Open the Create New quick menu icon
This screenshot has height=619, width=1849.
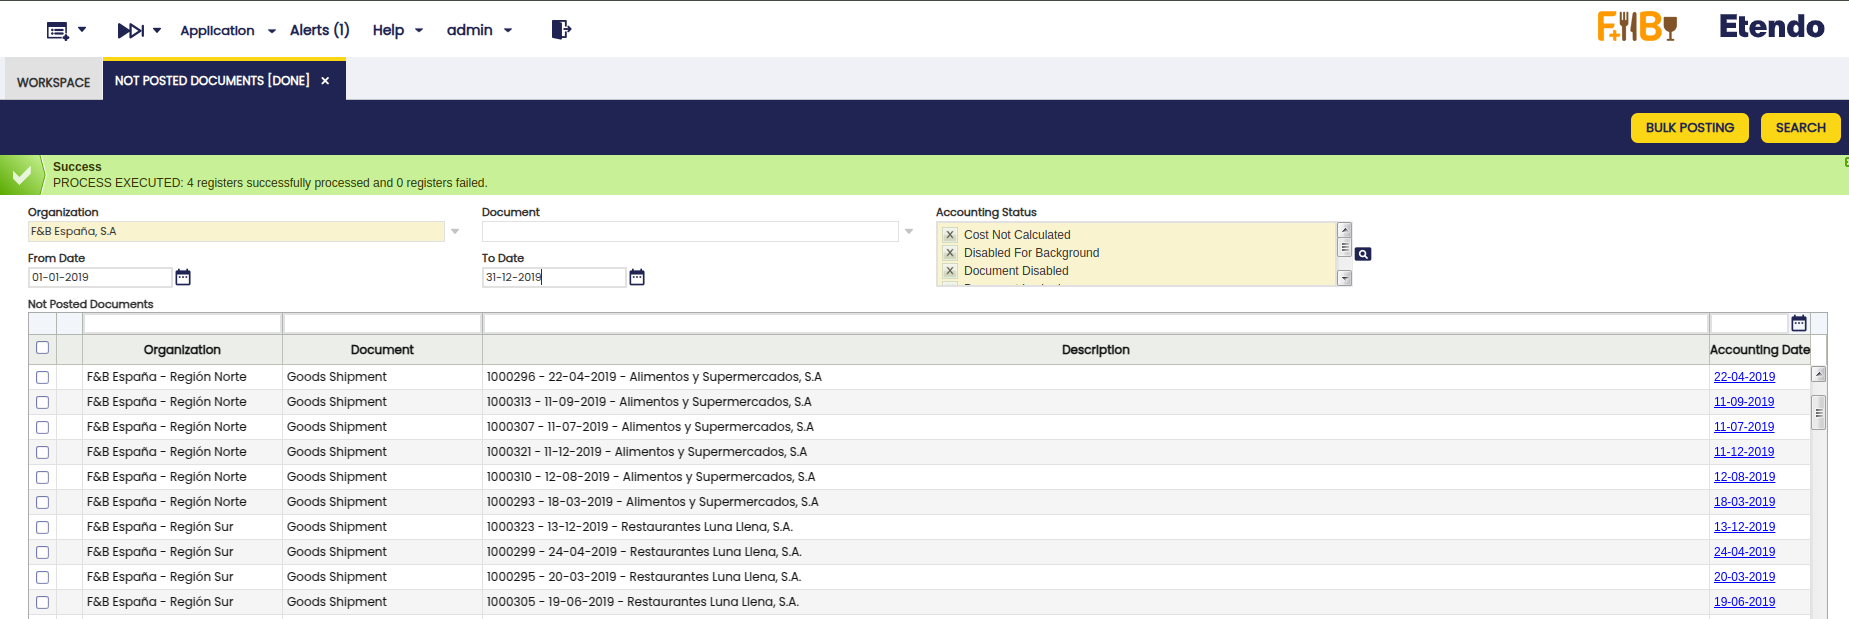[58, 31]
